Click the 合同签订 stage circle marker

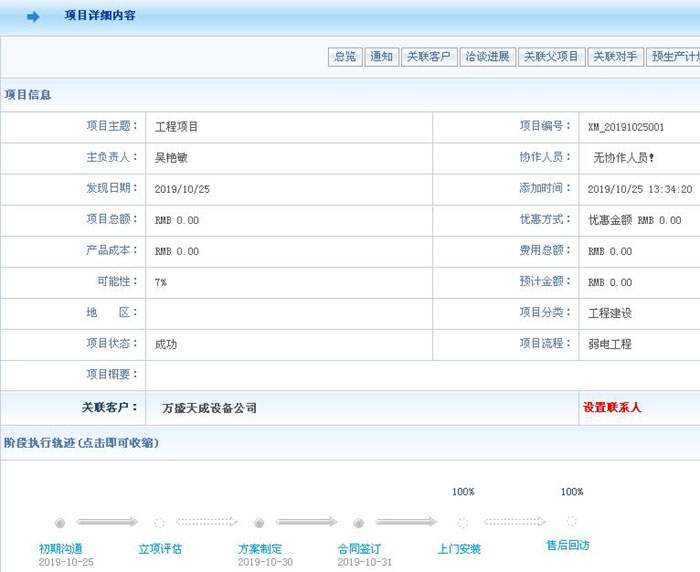(358, 522)
